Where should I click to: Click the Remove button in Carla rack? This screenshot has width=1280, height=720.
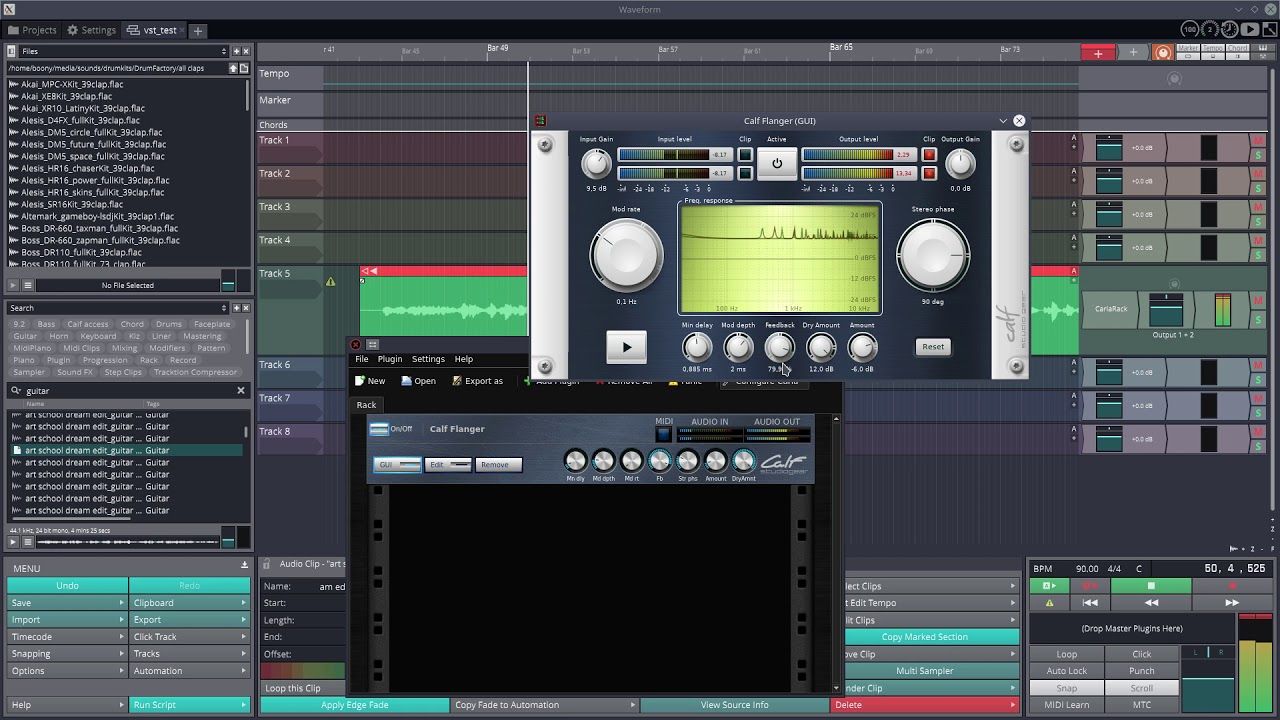(497, 465)
